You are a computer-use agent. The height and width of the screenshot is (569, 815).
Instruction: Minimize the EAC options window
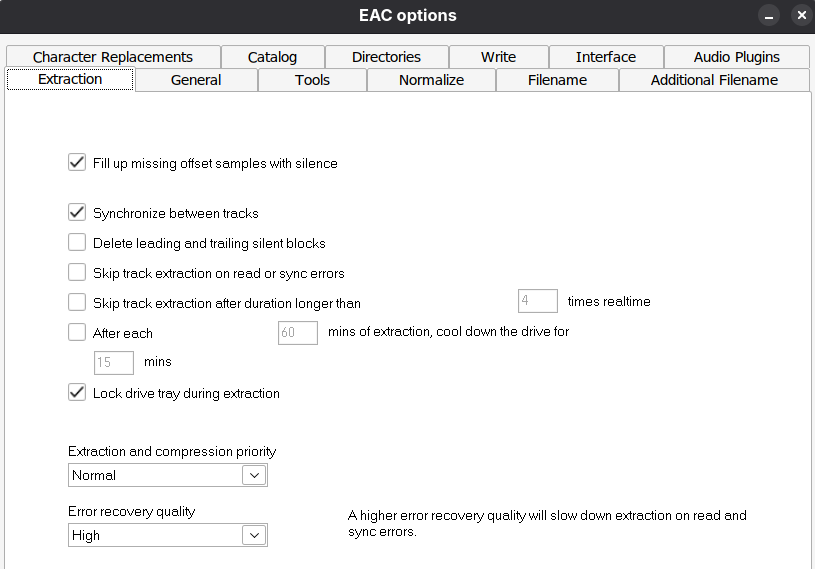769,16
